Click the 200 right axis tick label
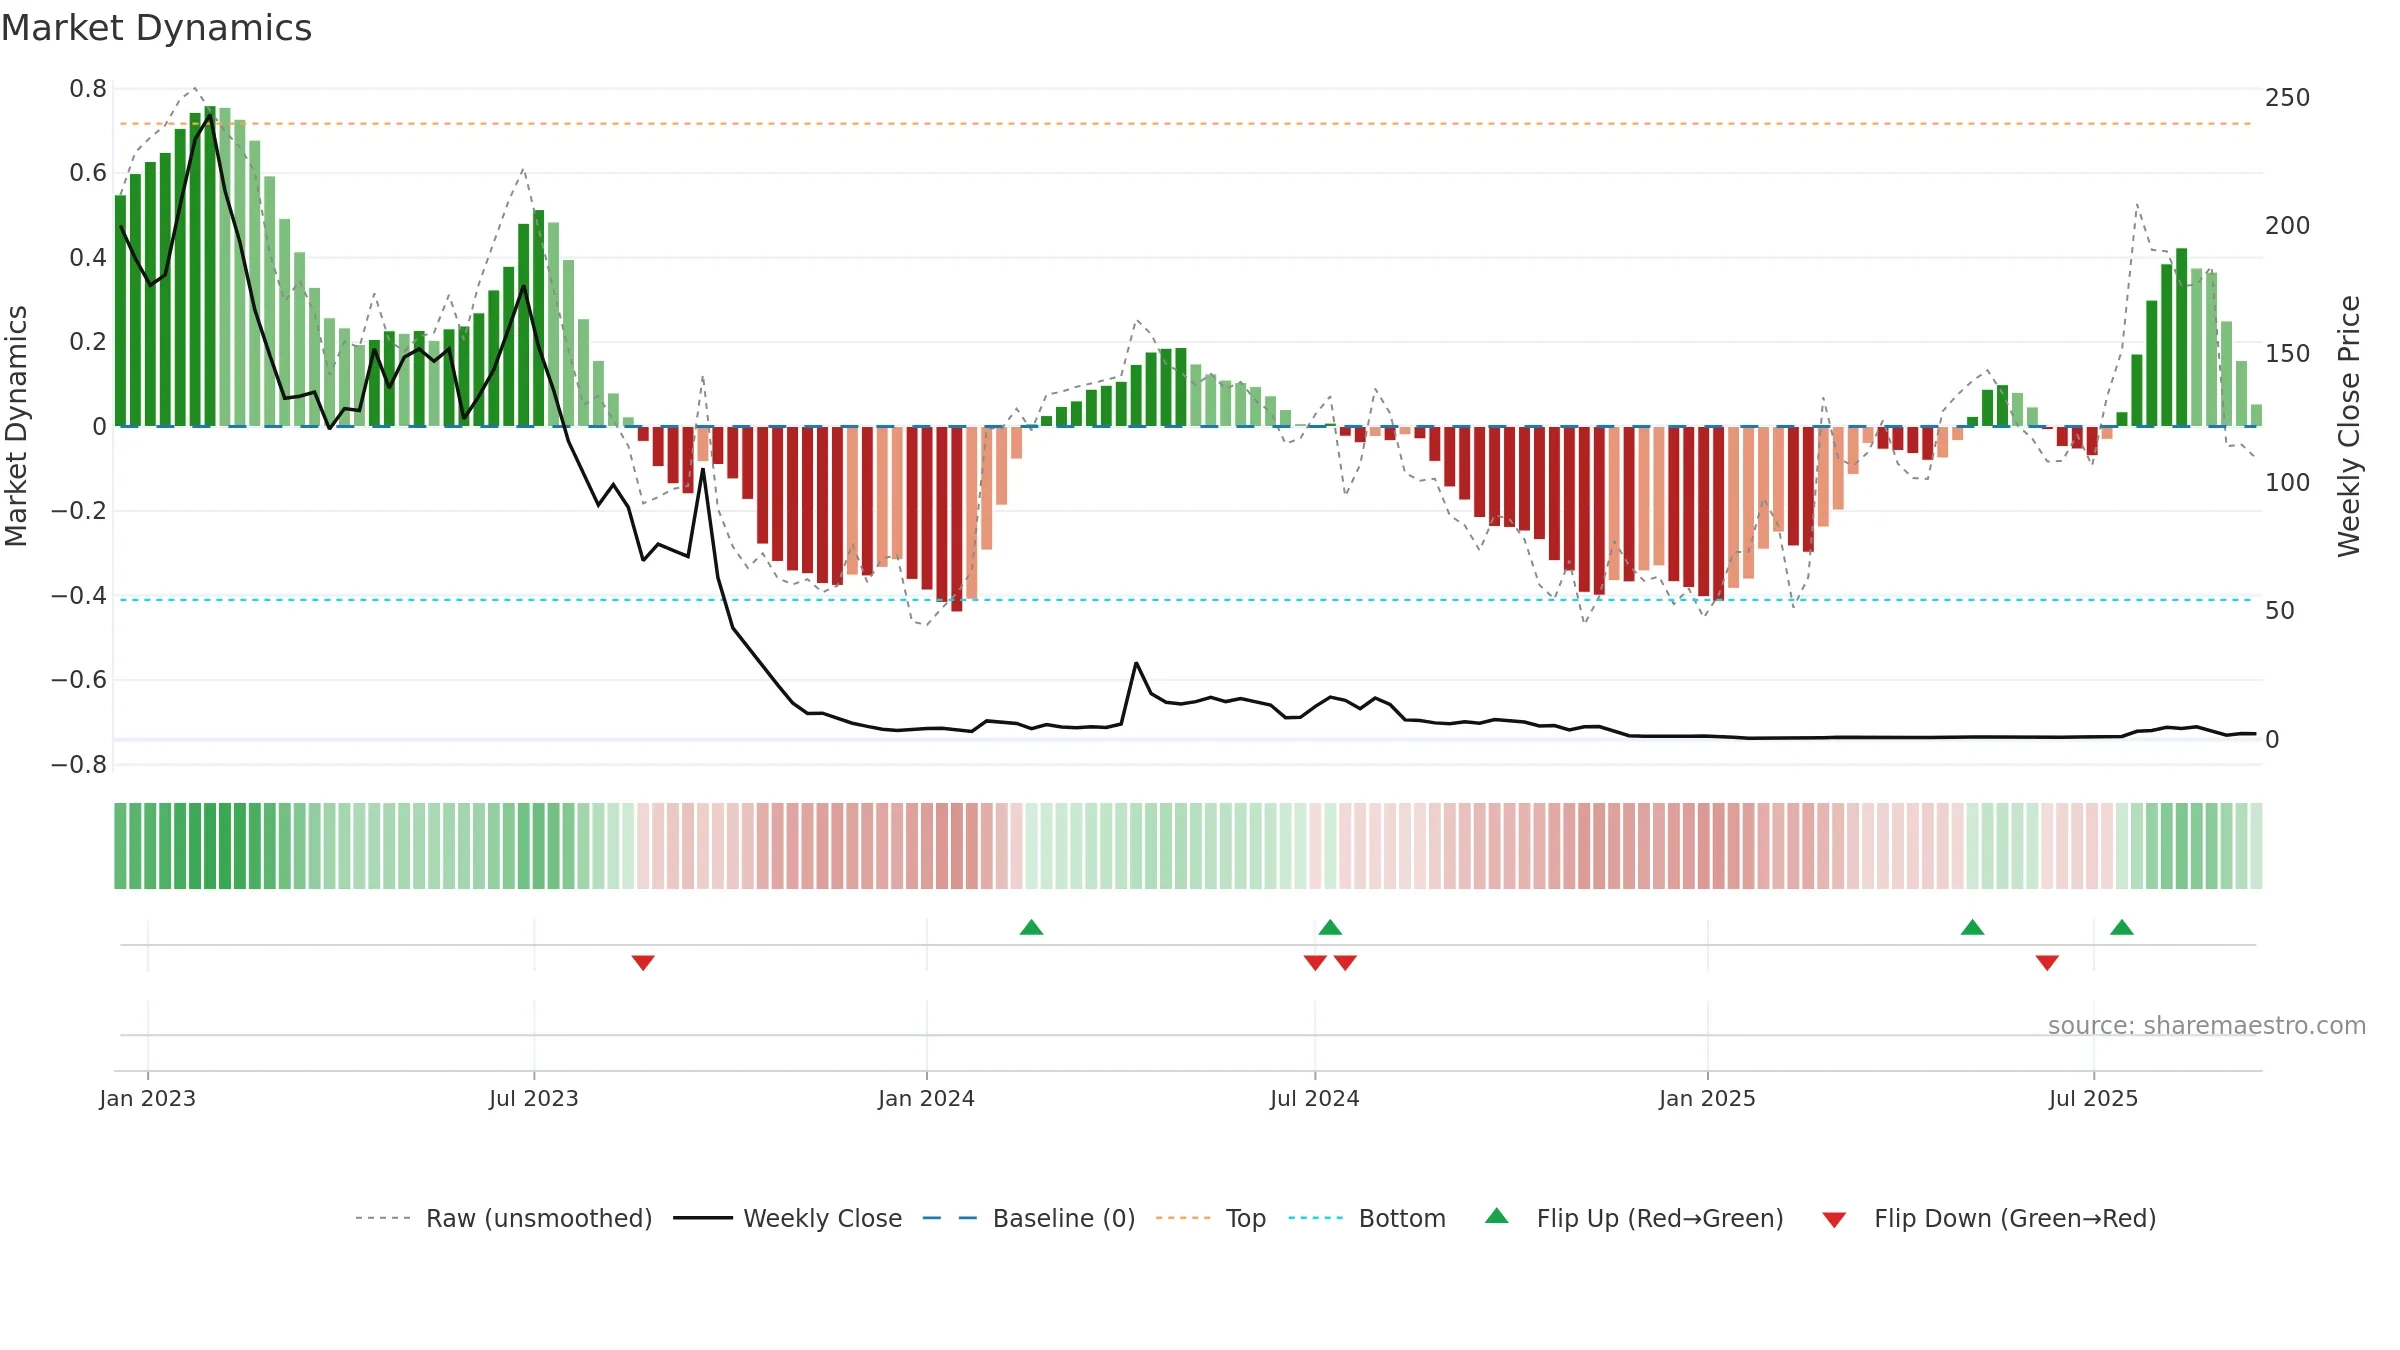2400x1350 pixels. (x=2287, y=226)
